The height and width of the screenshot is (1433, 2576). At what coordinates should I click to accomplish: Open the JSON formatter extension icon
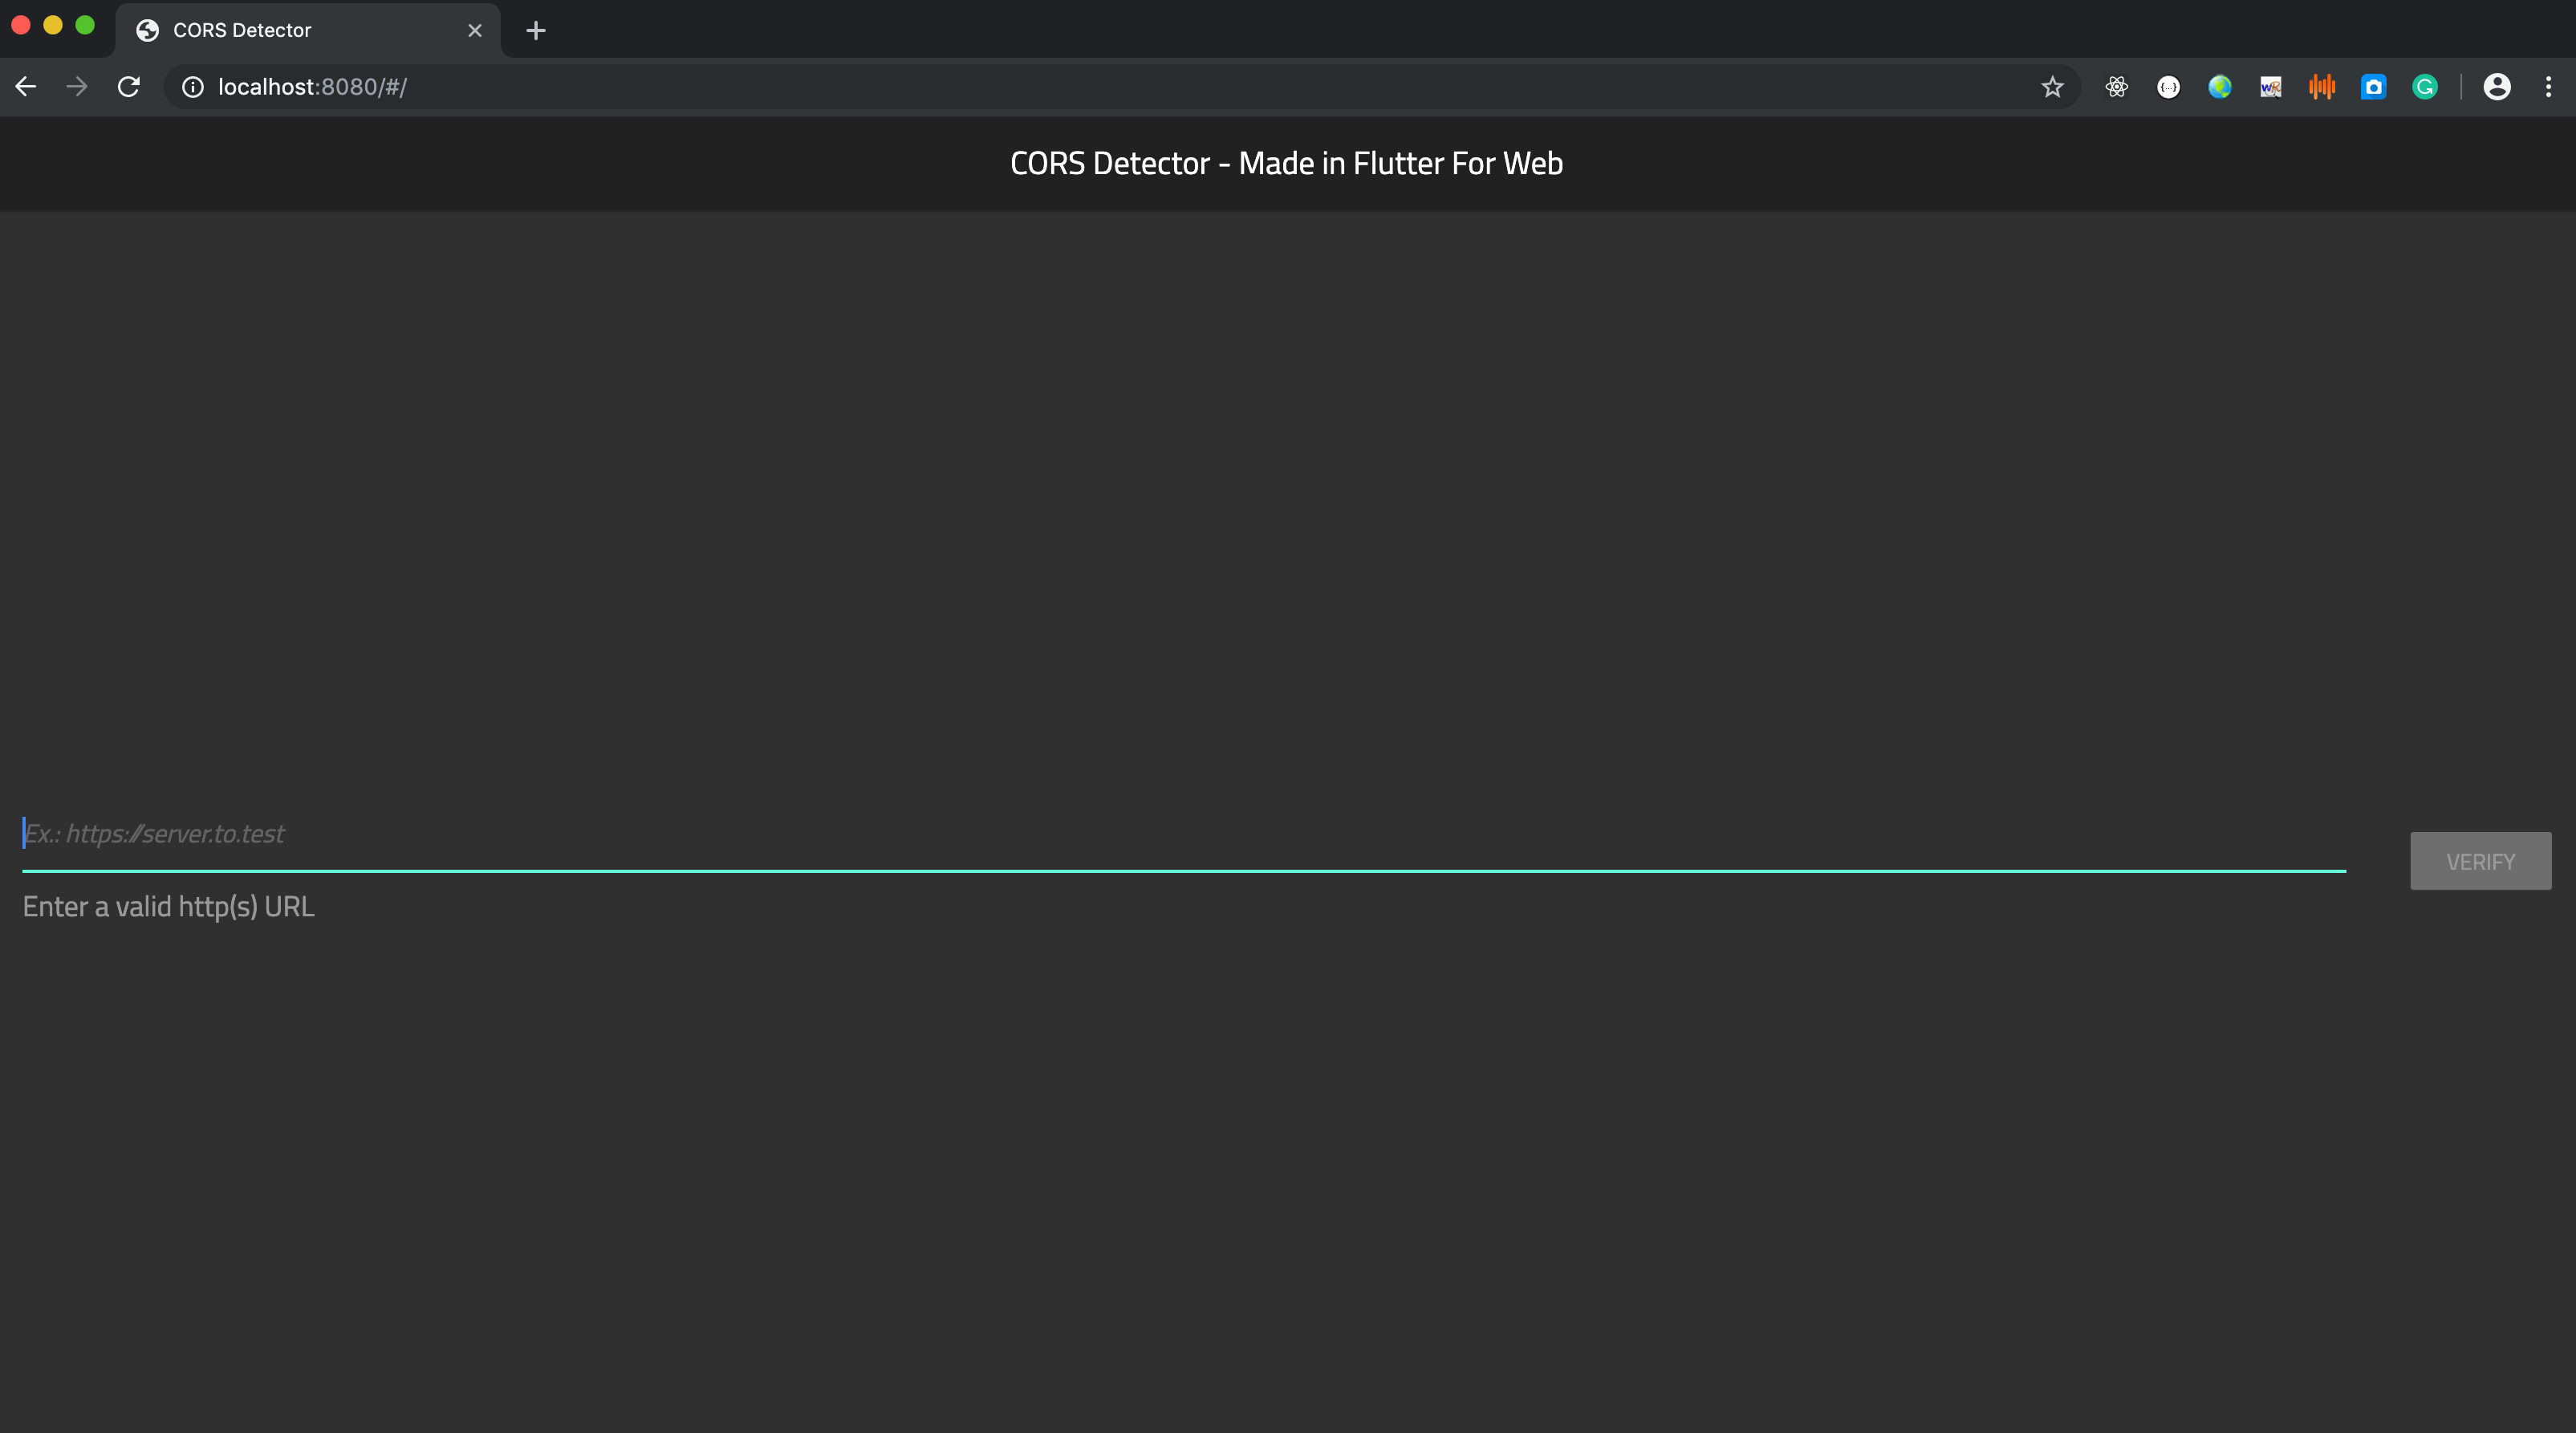pyautogui.click(x=2168, y=87)
